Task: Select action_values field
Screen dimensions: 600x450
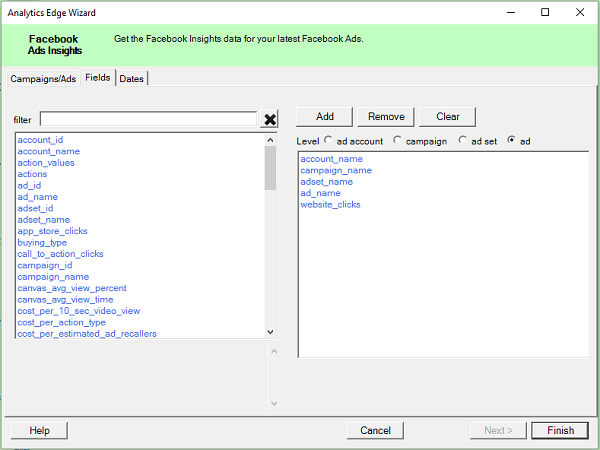Action: 46,163
